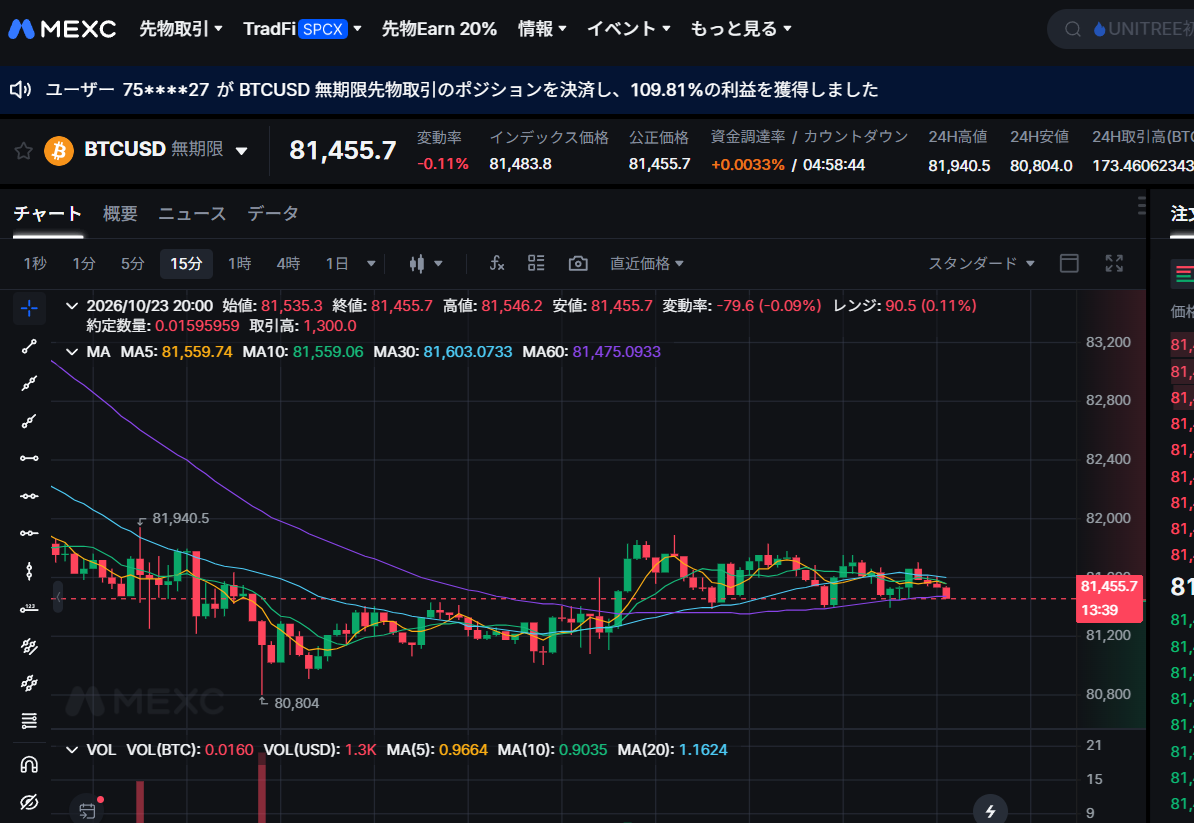Toggle the magnet snap mode
Image resolution: width=1194 pixels, height=823 pixels.
click(29, 764)
